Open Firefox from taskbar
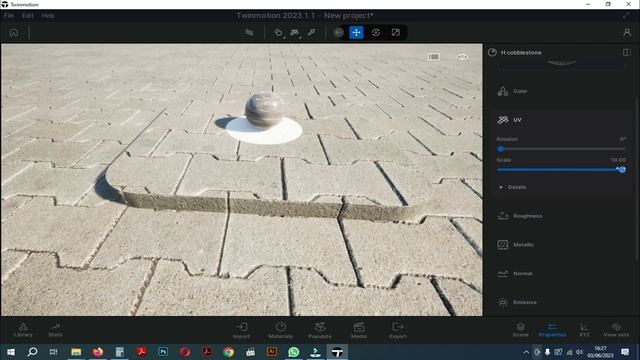Screen dimensions: 640x360 tap(98, 352)
